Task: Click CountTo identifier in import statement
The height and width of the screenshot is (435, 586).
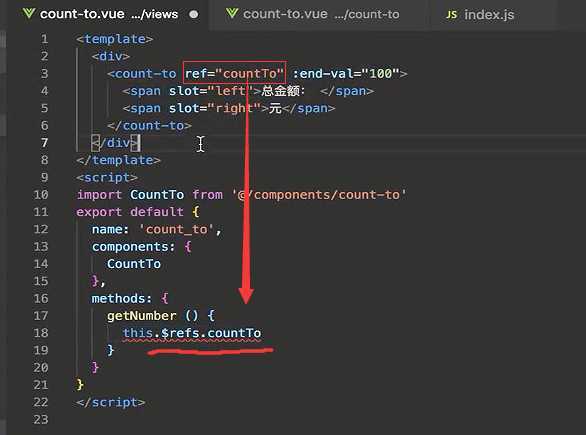Action: (157, 195)
